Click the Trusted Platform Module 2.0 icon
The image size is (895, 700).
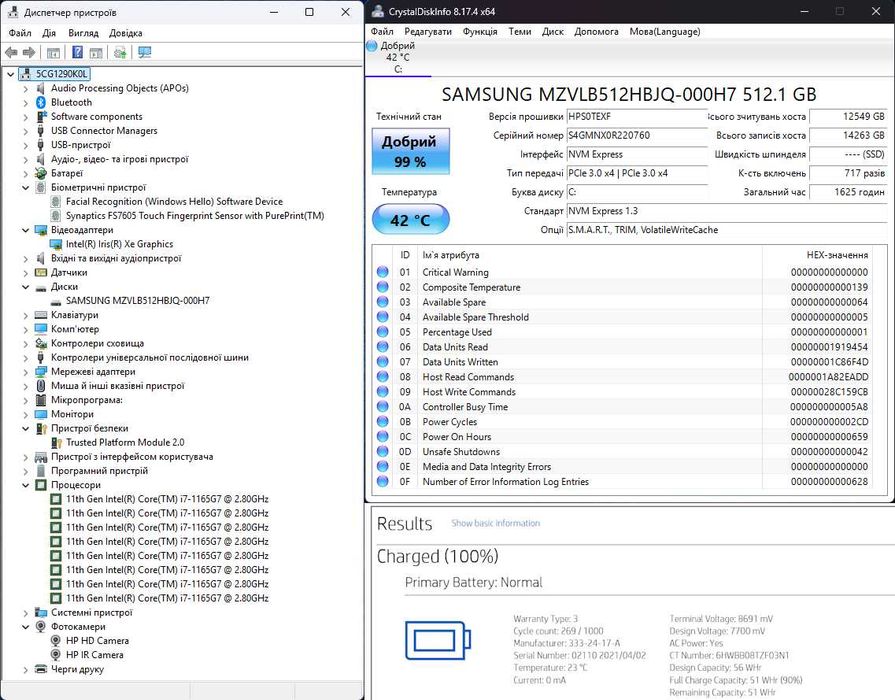pos(56,442)
